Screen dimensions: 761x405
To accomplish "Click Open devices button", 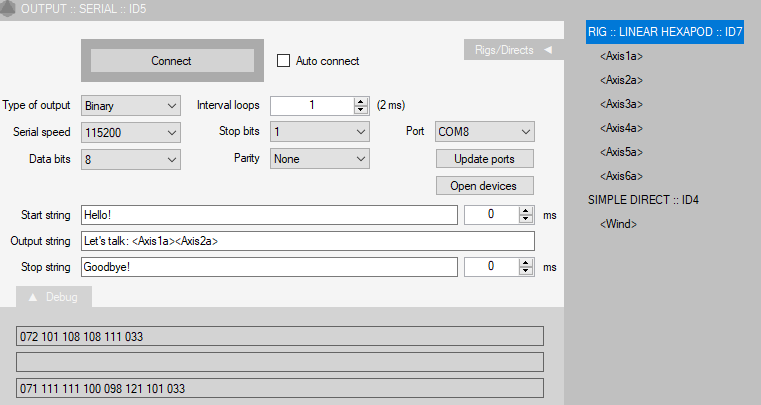I will pos(484,186).
